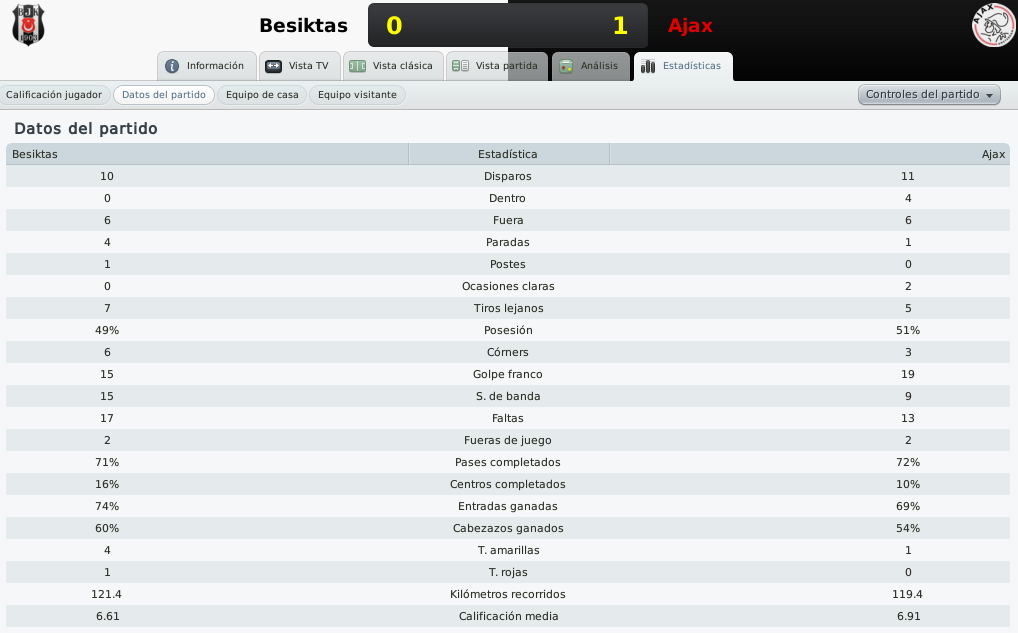Click the Estadísticas bar chart icon
Image resolution: width=1018 pixels, height=633 pixels.
(648, 66)
